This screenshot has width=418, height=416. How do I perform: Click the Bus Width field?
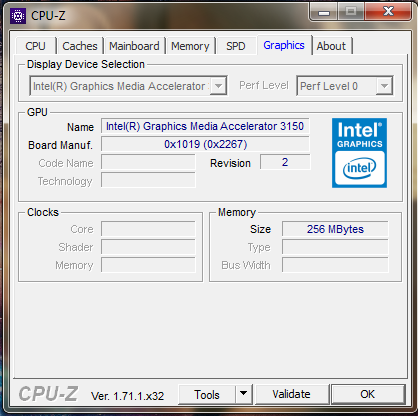335,265
